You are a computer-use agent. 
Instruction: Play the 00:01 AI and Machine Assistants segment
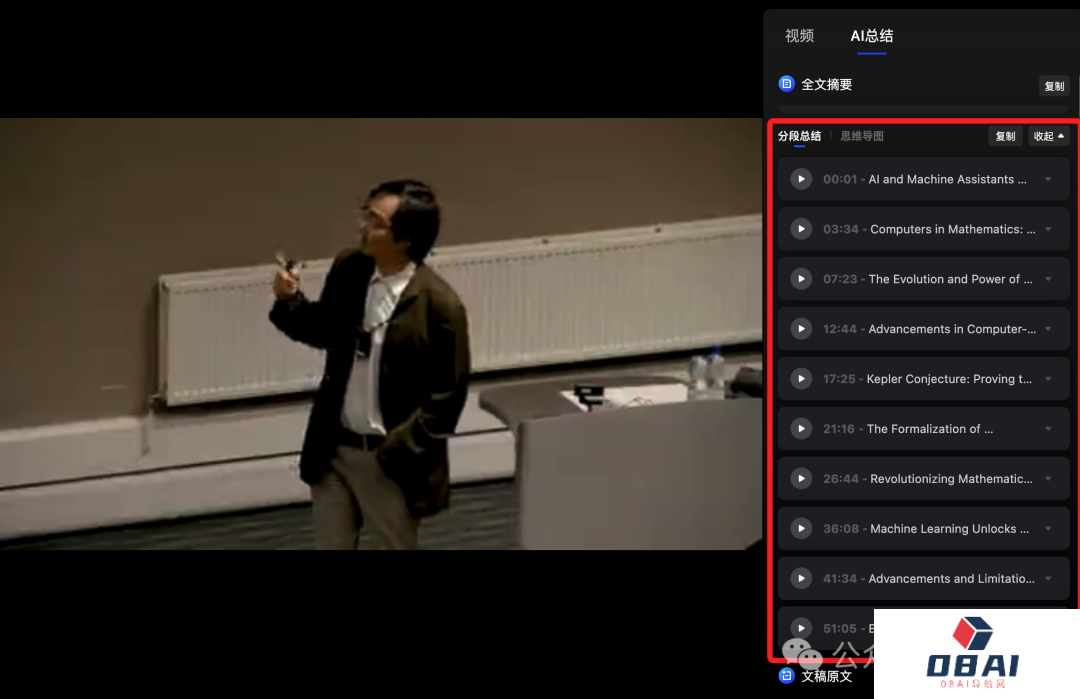tap(801, 179)
